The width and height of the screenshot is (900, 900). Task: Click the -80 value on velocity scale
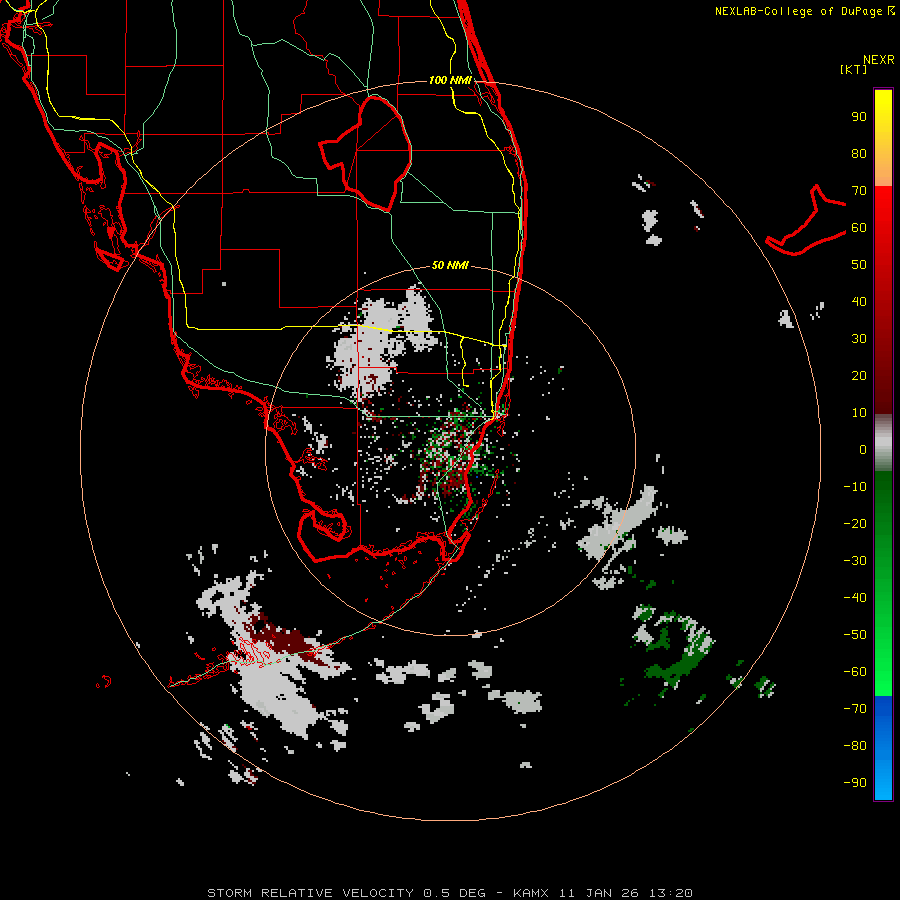(855, 746)
